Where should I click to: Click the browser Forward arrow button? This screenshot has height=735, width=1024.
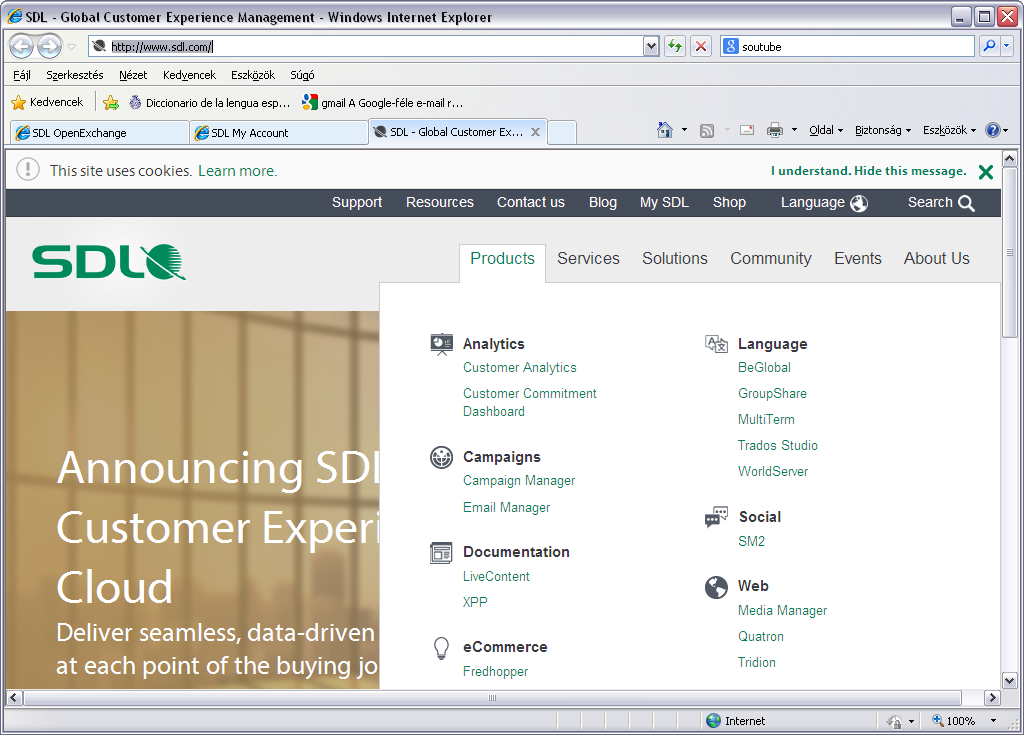coord(50,46)
